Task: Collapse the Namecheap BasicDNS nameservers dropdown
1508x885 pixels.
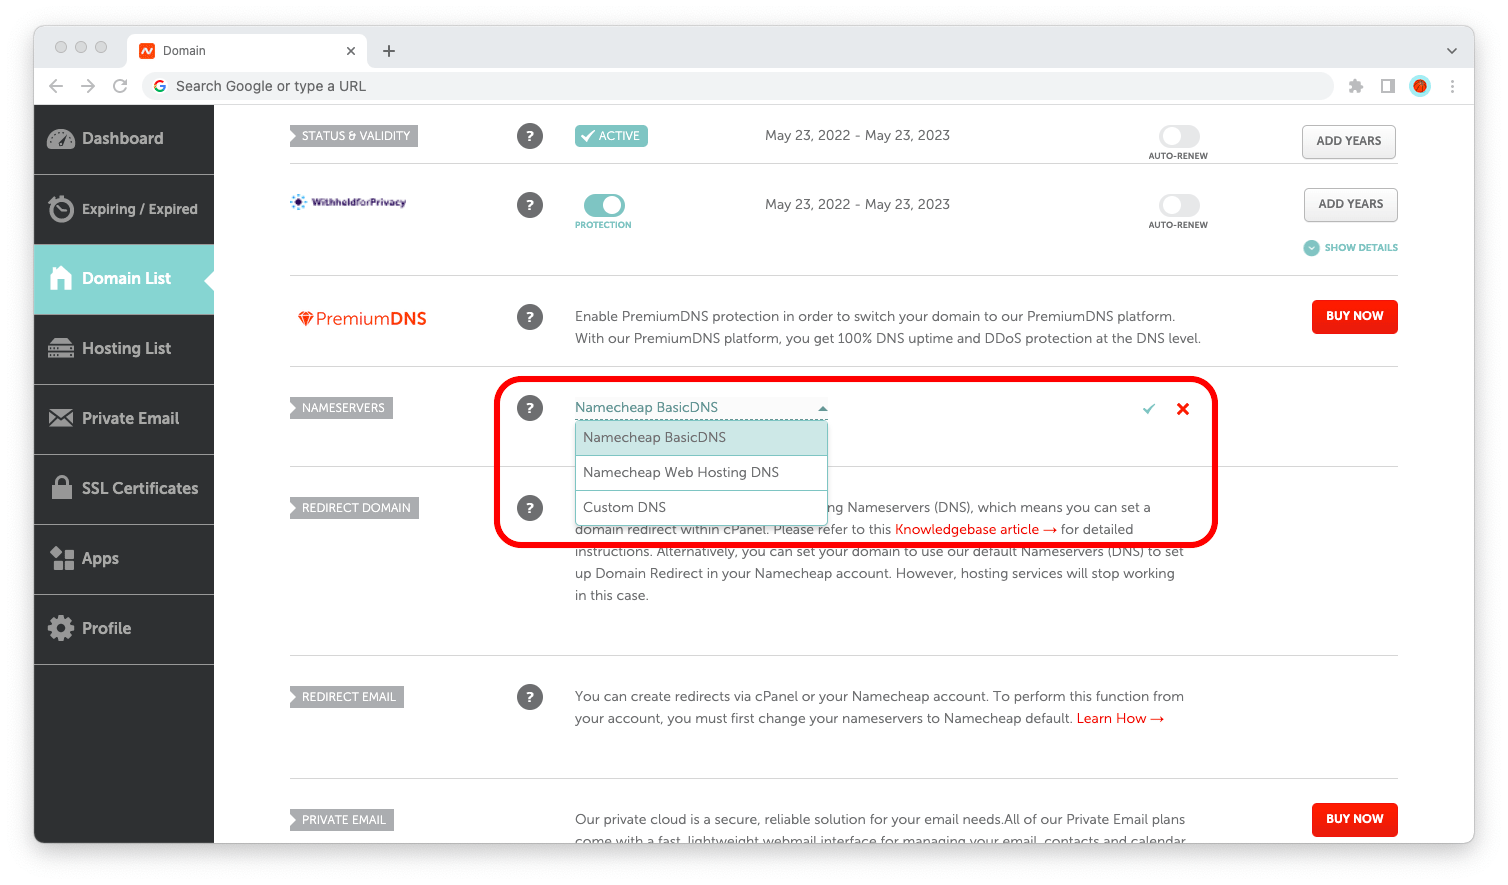Action: tap(701, 408)
